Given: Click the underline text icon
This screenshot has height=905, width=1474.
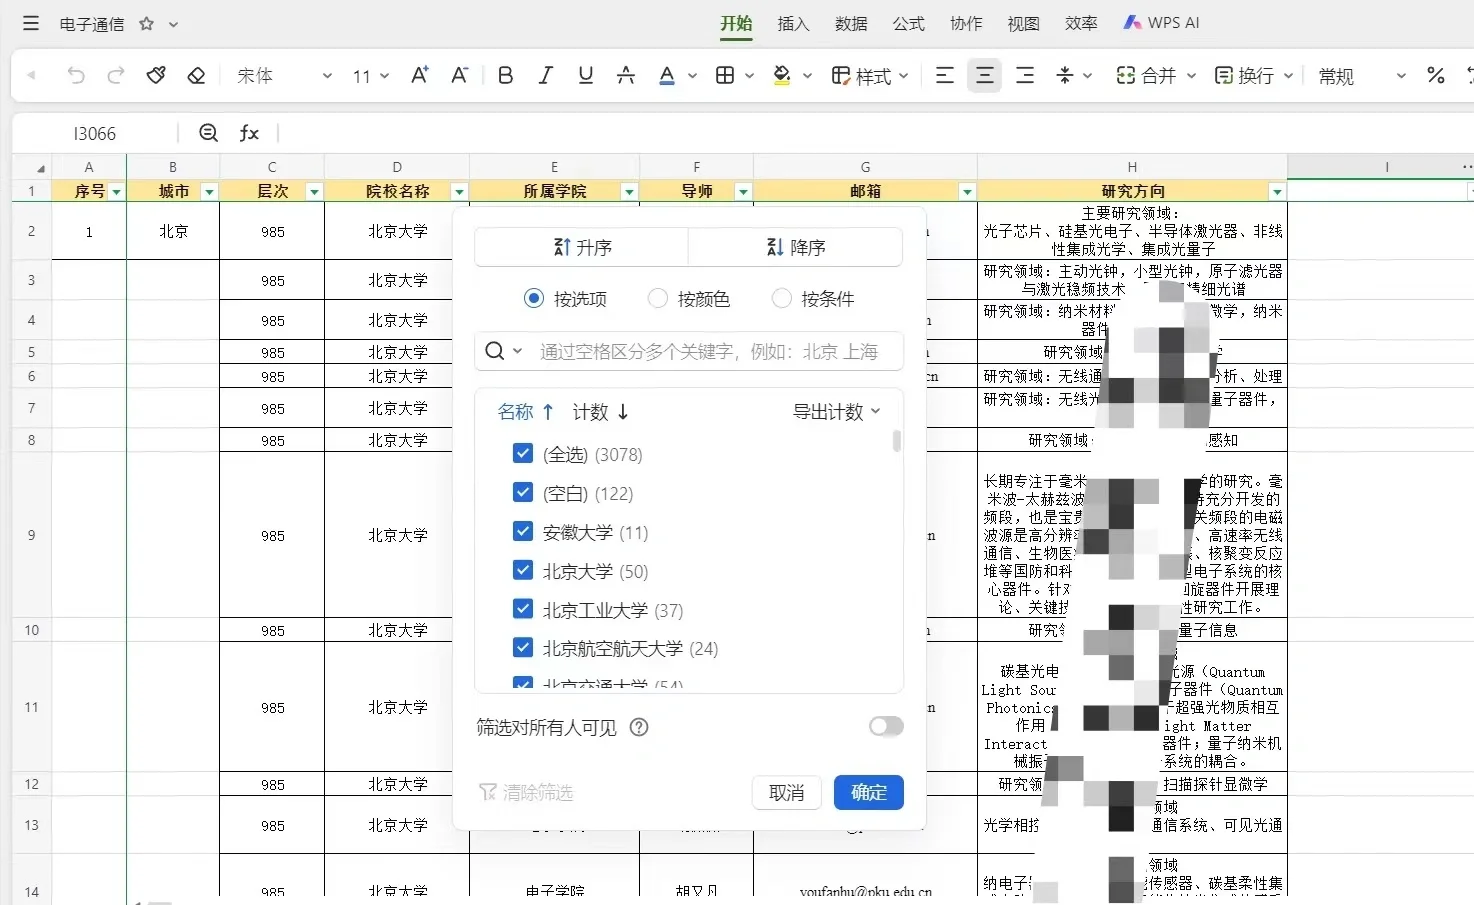Looking at the screenshot, I should [586, 75].
